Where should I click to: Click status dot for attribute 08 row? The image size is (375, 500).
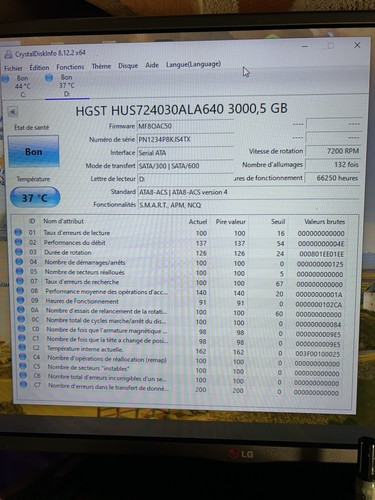(20, 290)
